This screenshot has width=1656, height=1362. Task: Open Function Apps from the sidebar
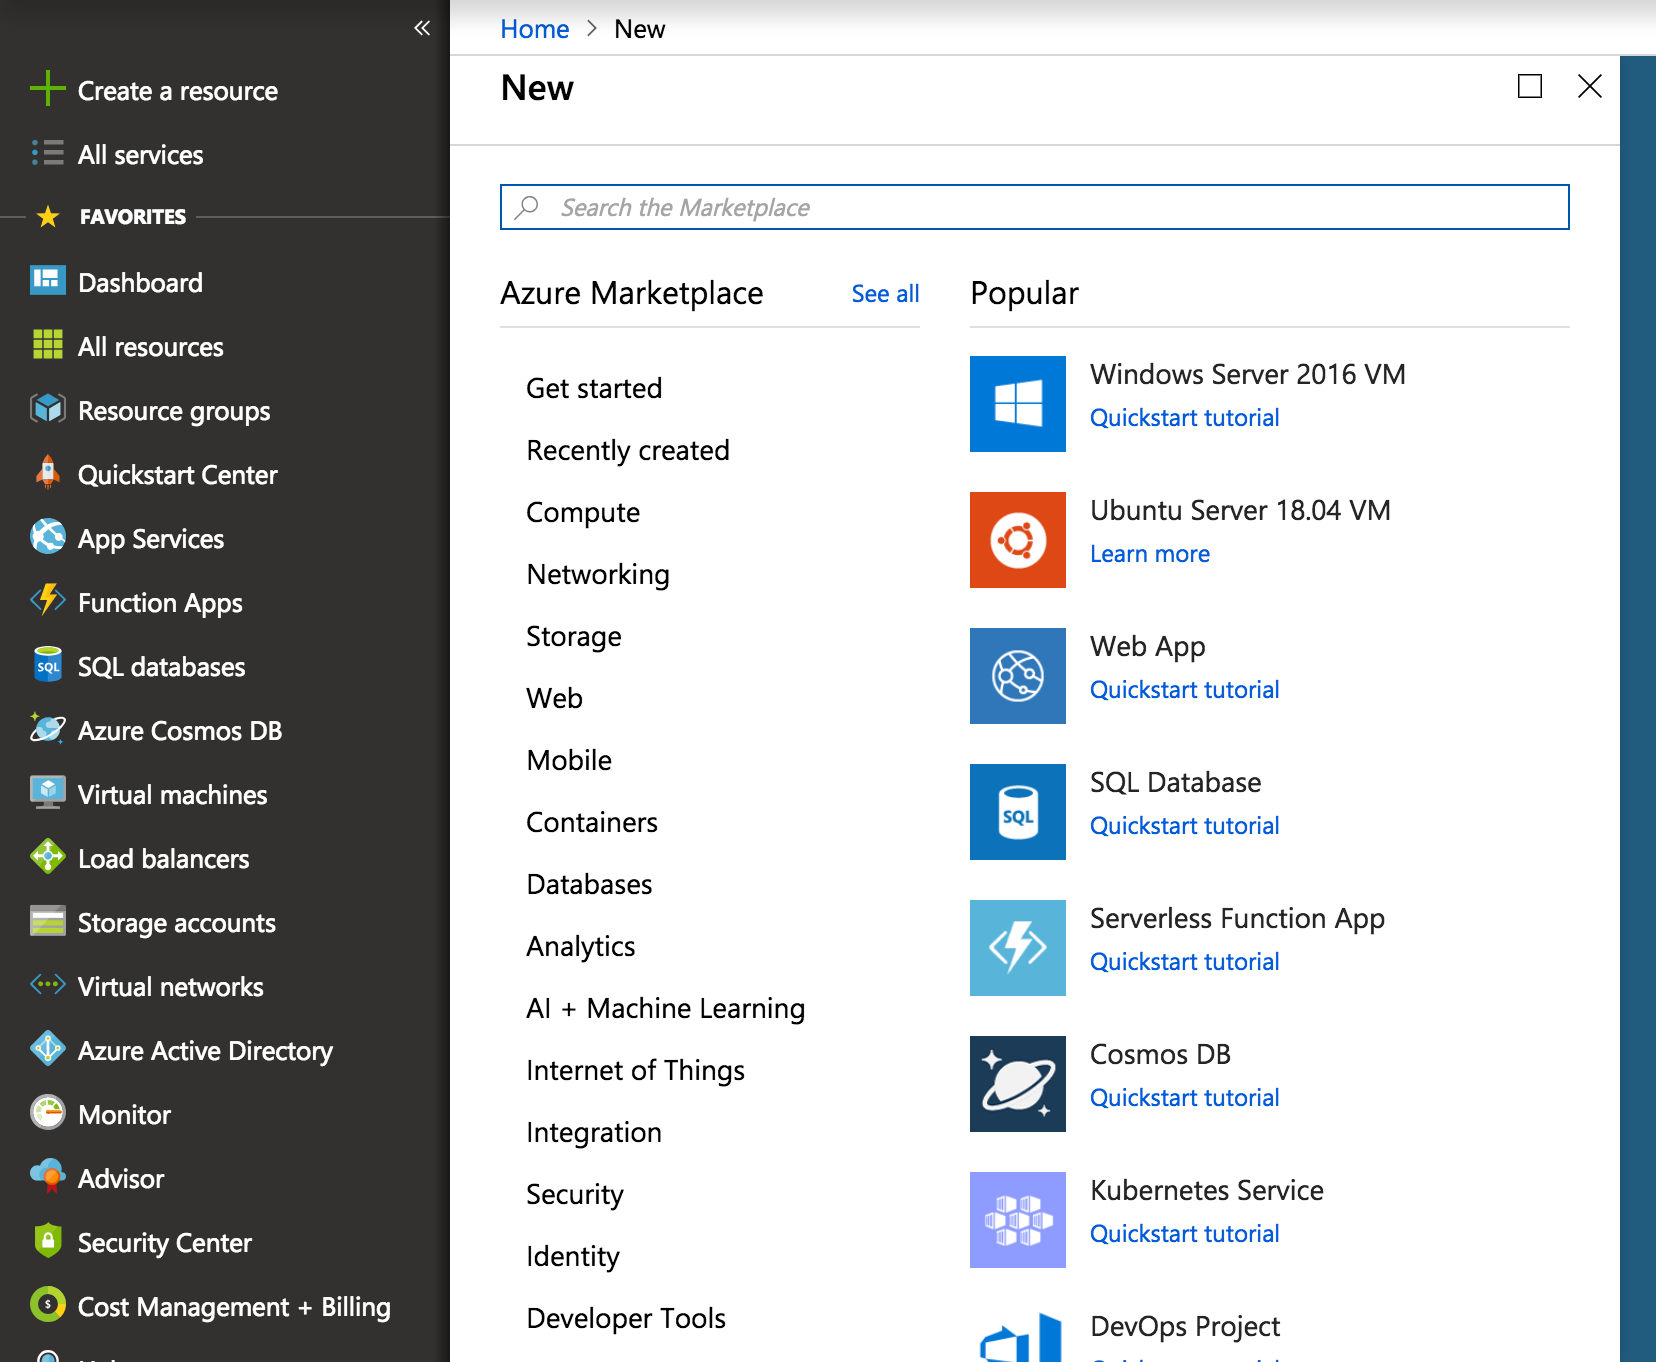coord(47,602)
